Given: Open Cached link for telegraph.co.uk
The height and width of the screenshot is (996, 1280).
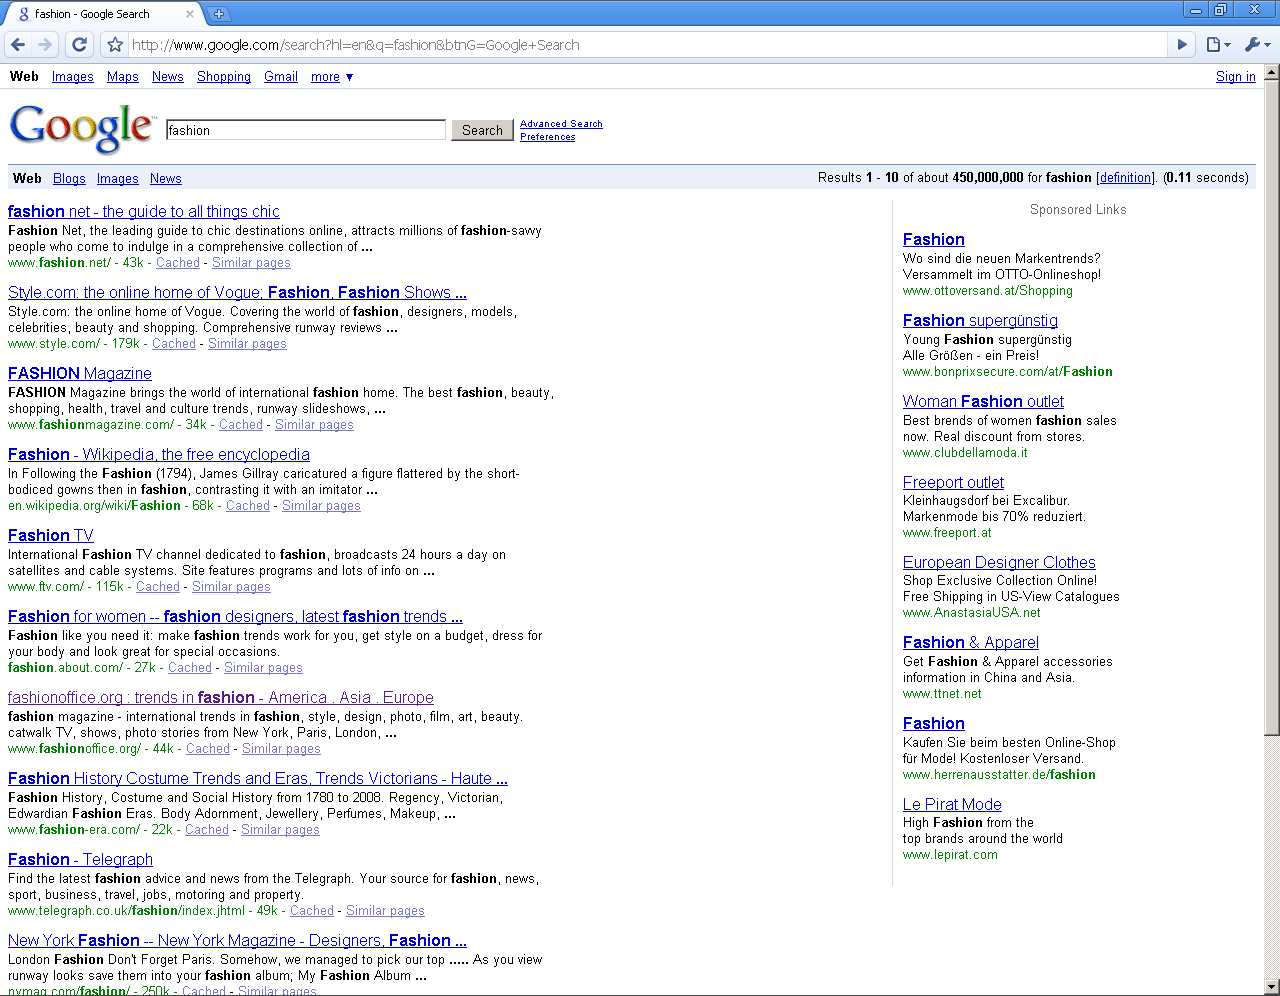Looking at the screenshot, I should click(312, 911).
